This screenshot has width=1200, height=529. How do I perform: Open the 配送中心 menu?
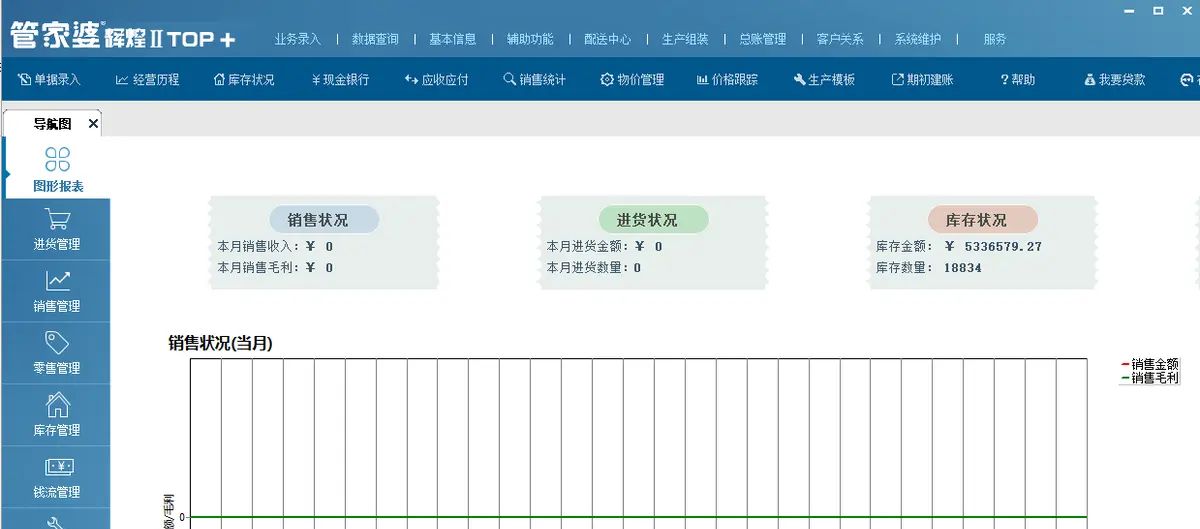pyautogui.click(x=607, y=39)
